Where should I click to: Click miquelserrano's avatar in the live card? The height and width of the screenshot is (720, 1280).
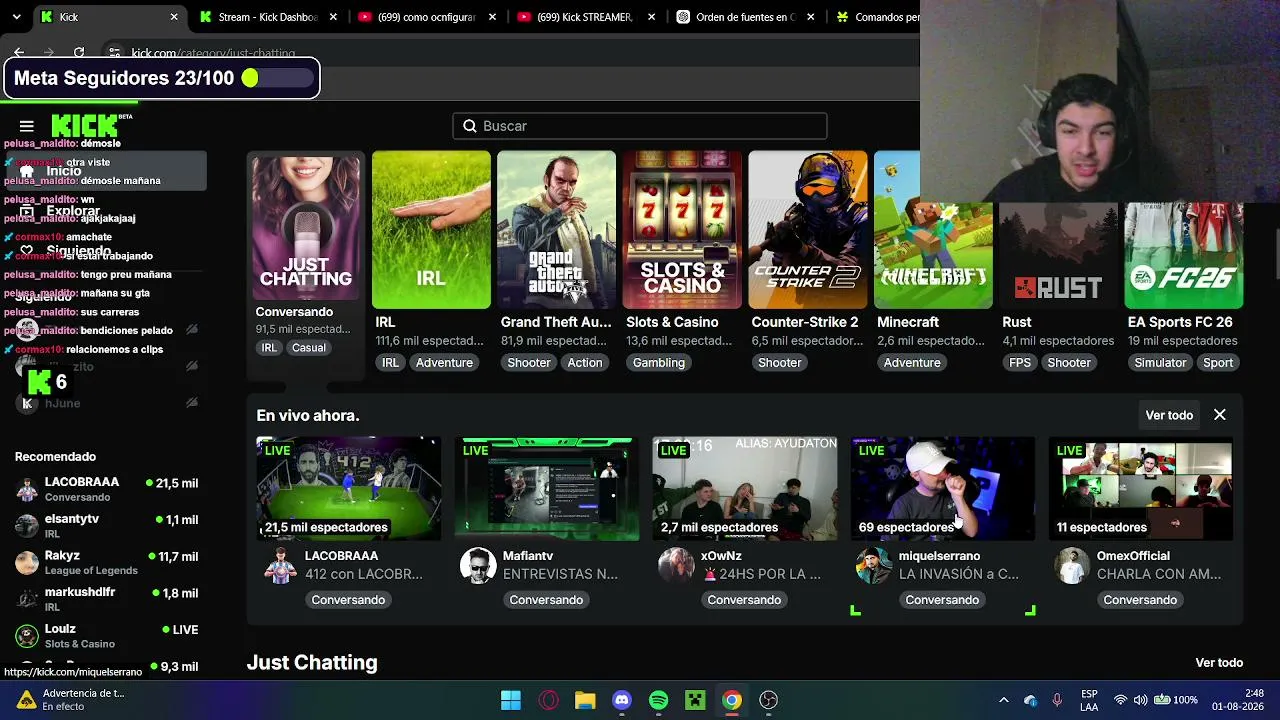pos(874,566)
